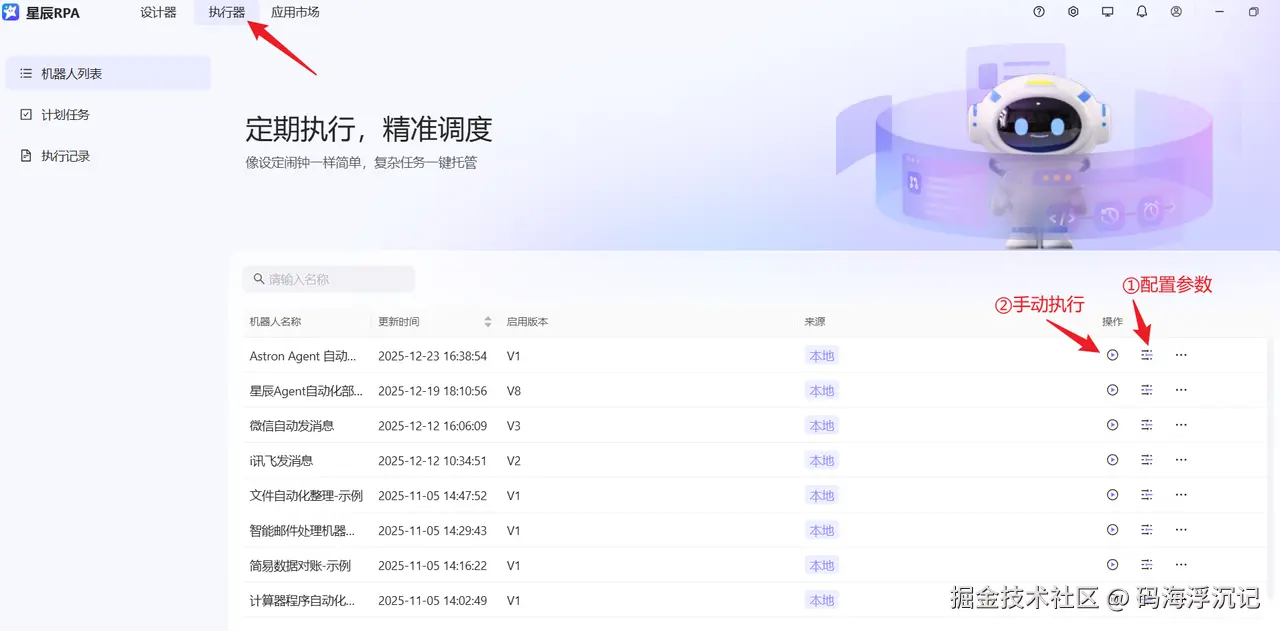Run the 智能邮件处理机器 robot
Screen dimensions: 1280x631
coord(1112,530)
